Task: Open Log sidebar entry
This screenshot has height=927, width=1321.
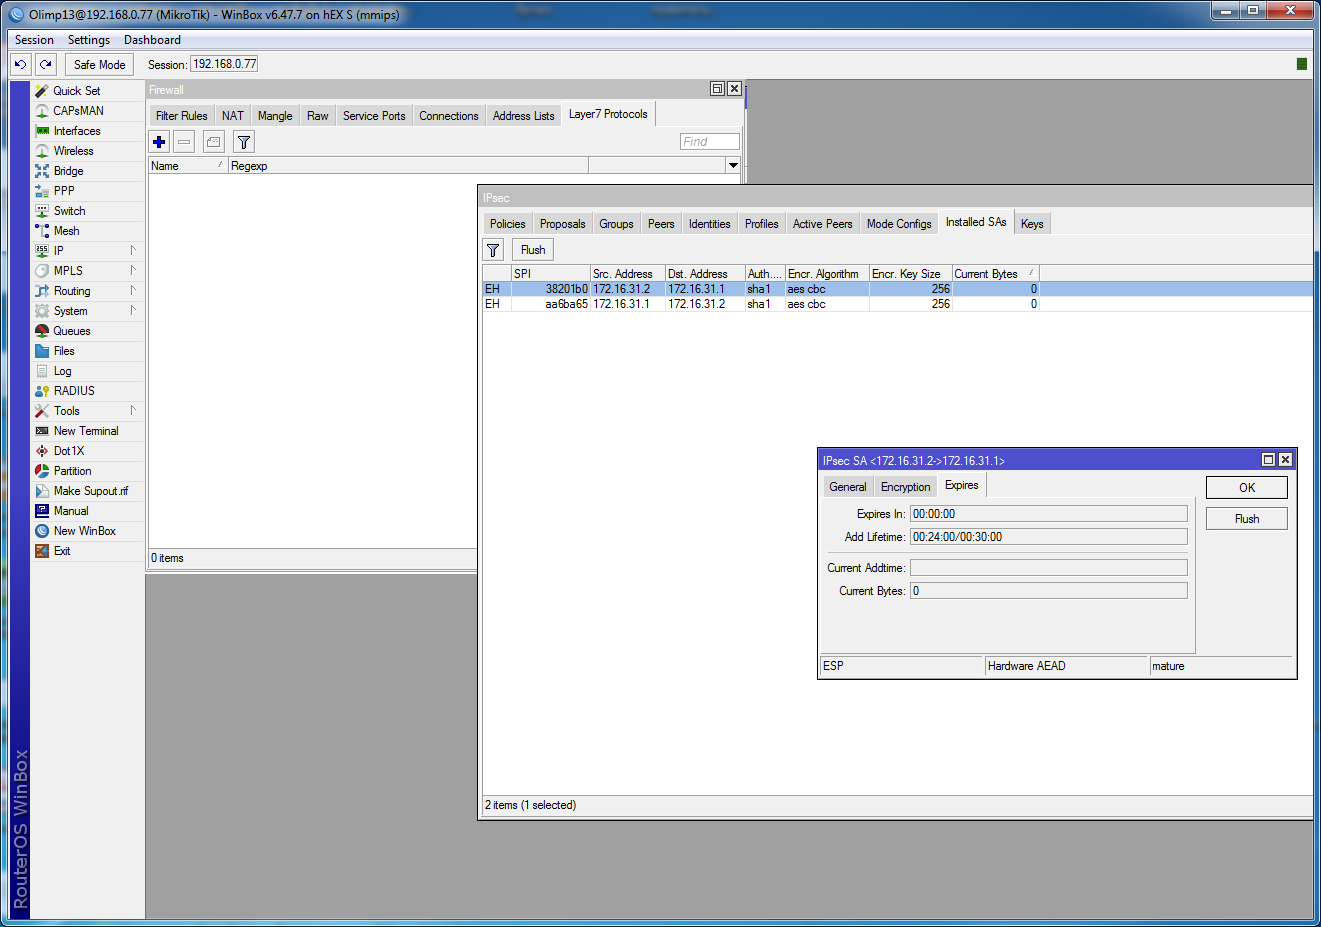Action: pyautogui.click(x=62, y=371)
